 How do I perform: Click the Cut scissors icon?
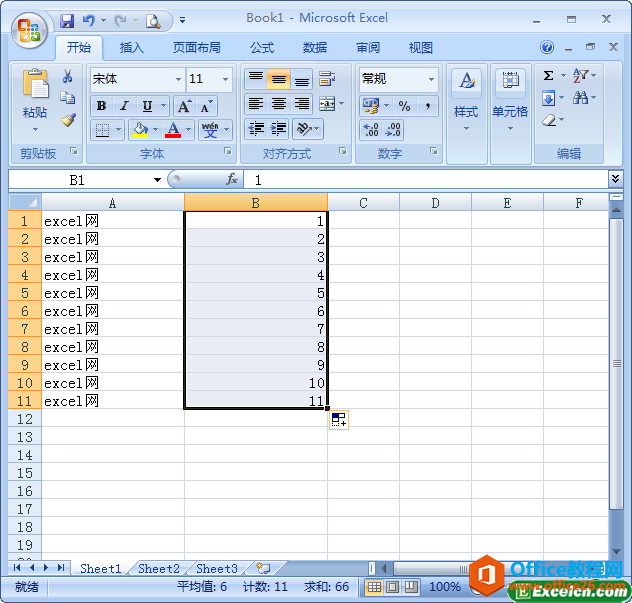tap(68, 77)
